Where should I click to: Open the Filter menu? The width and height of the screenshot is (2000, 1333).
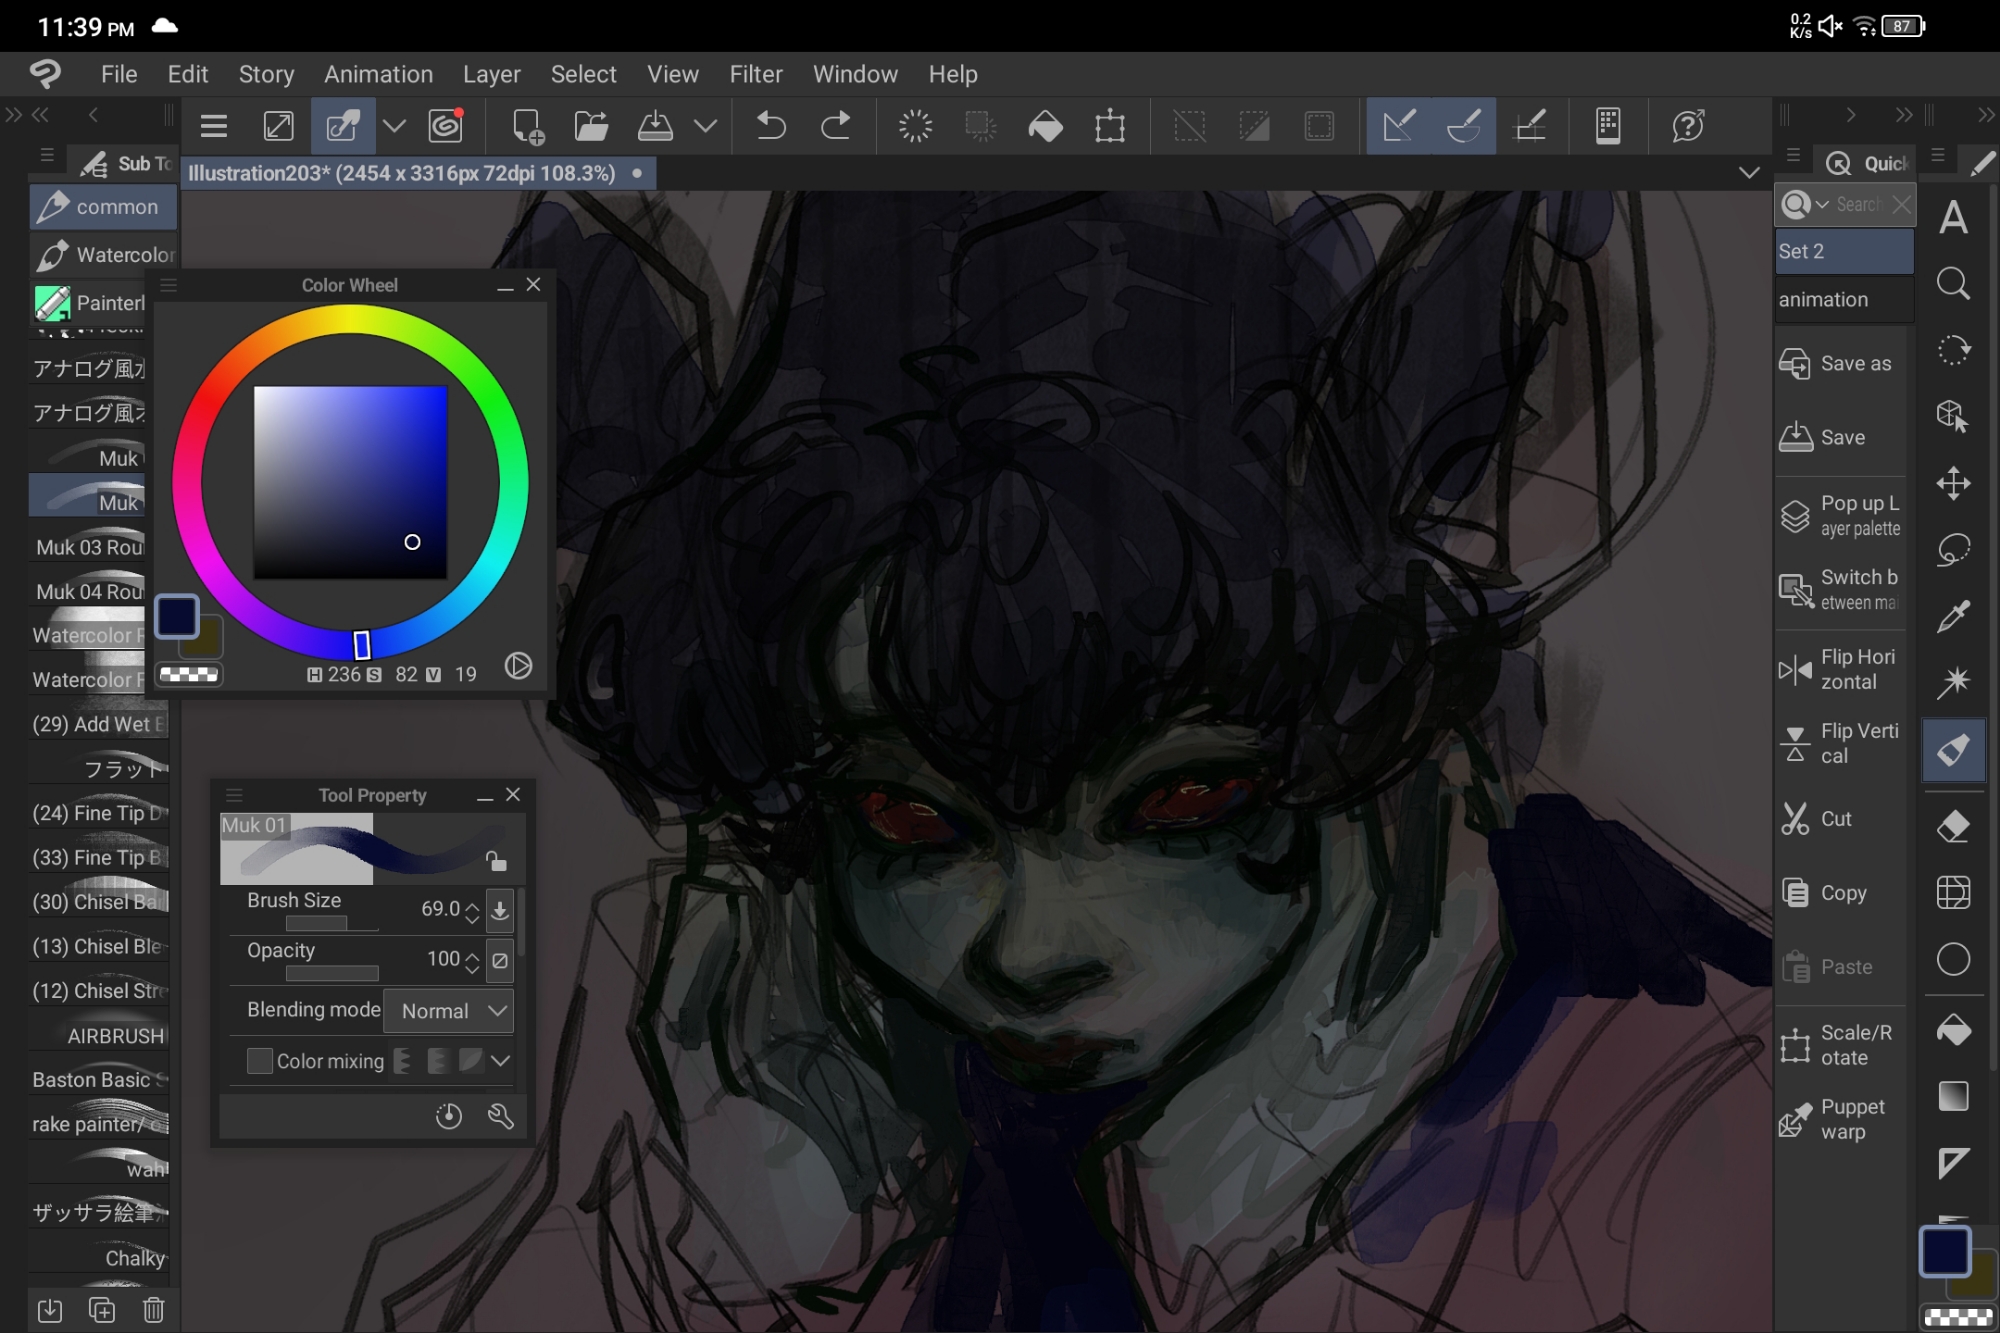[x=755, y=74]
